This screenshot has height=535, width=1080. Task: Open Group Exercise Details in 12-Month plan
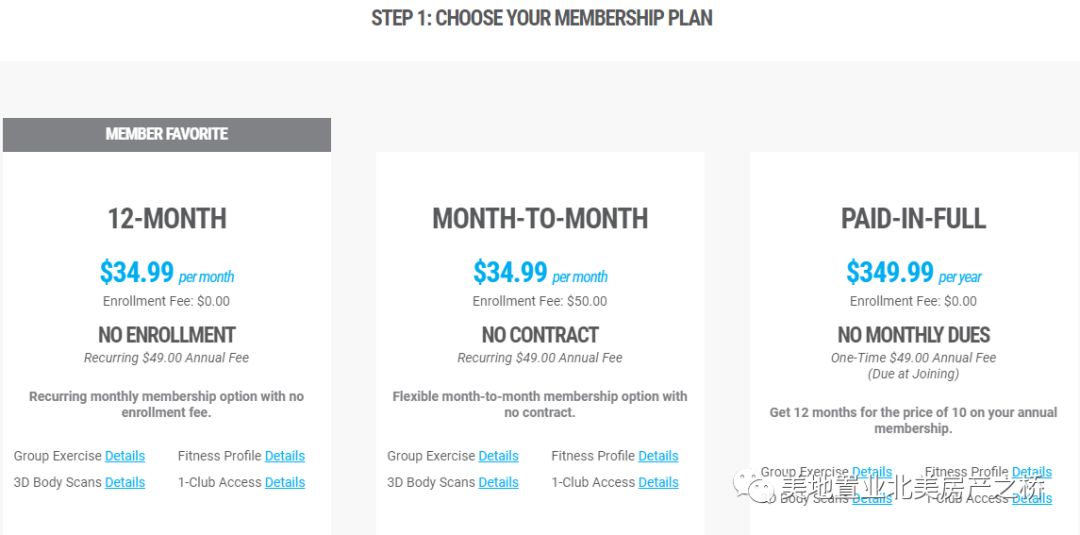pyautogui.click(x=125, y=456)
